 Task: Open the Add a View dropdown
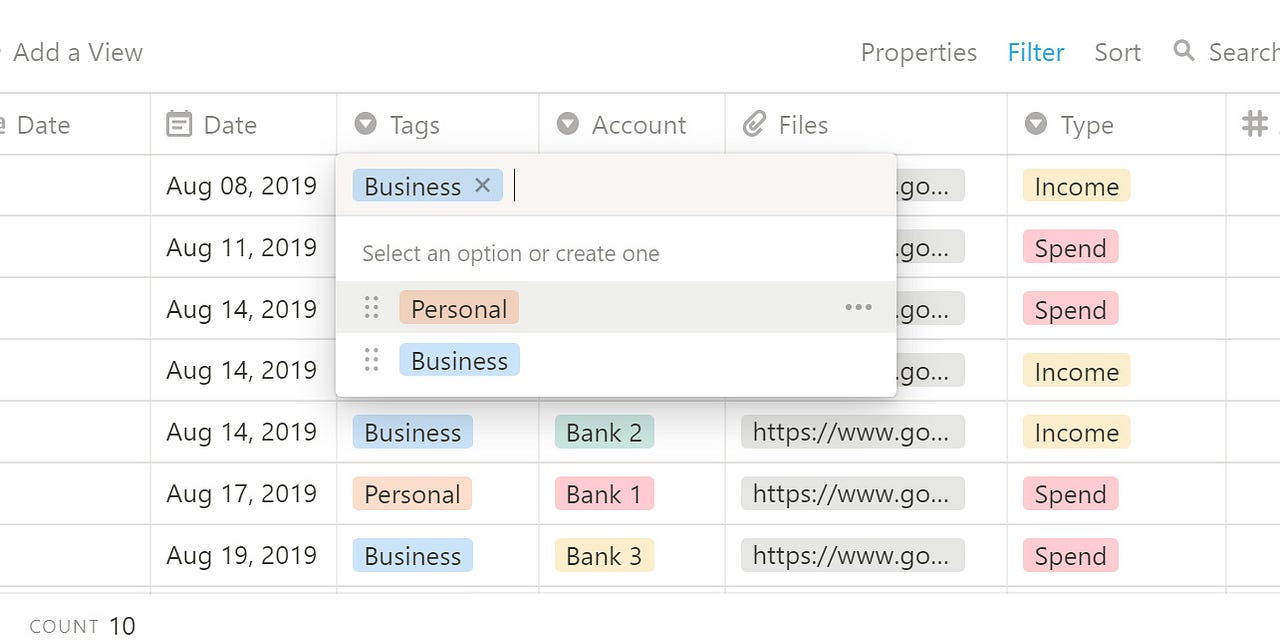(x=76, y=52)
